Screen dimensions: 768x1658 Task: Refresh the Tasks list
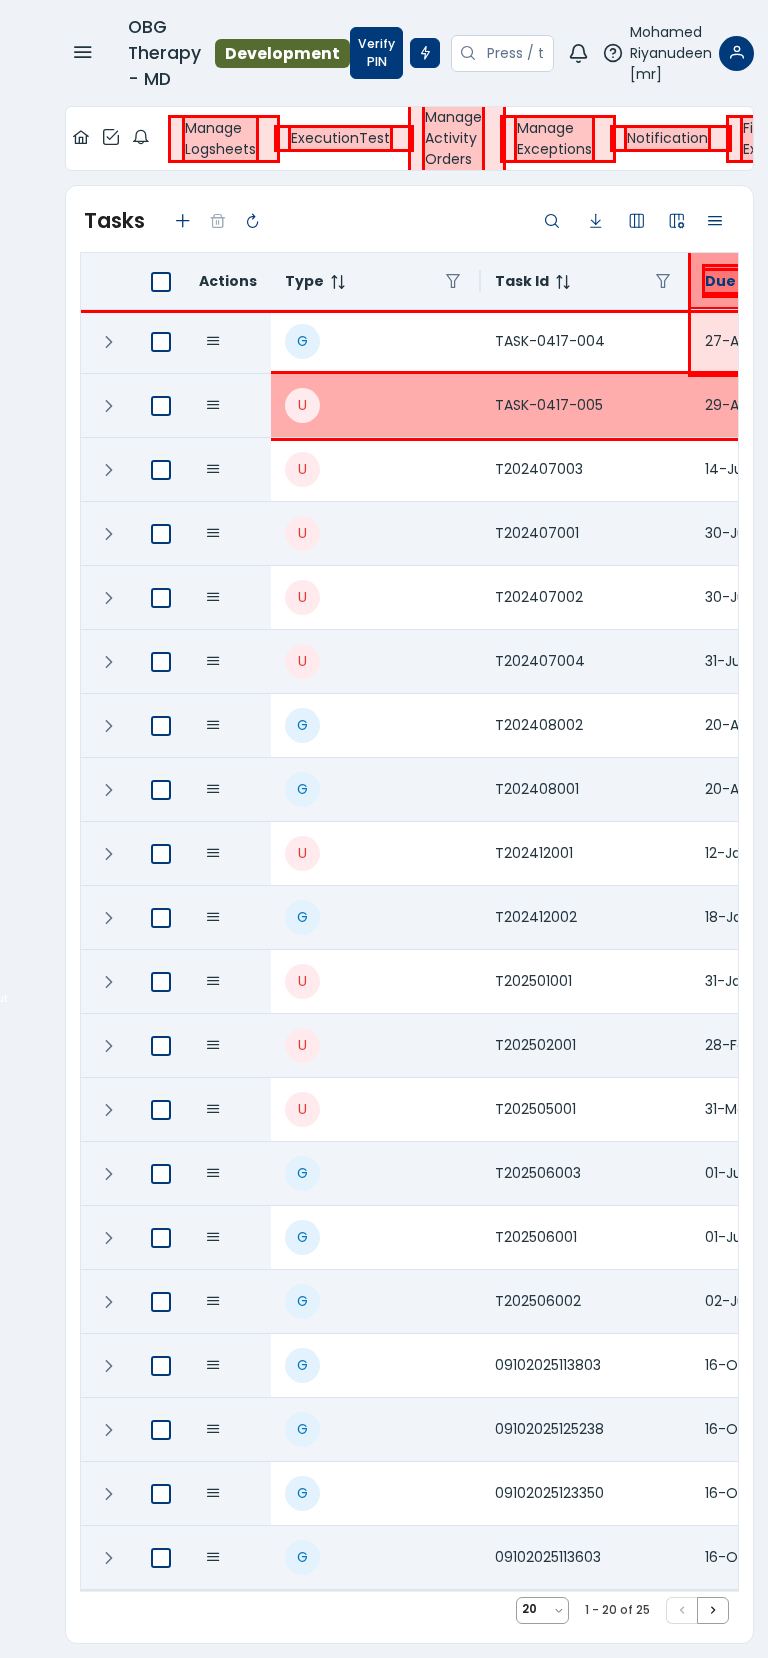click(252, 221)
